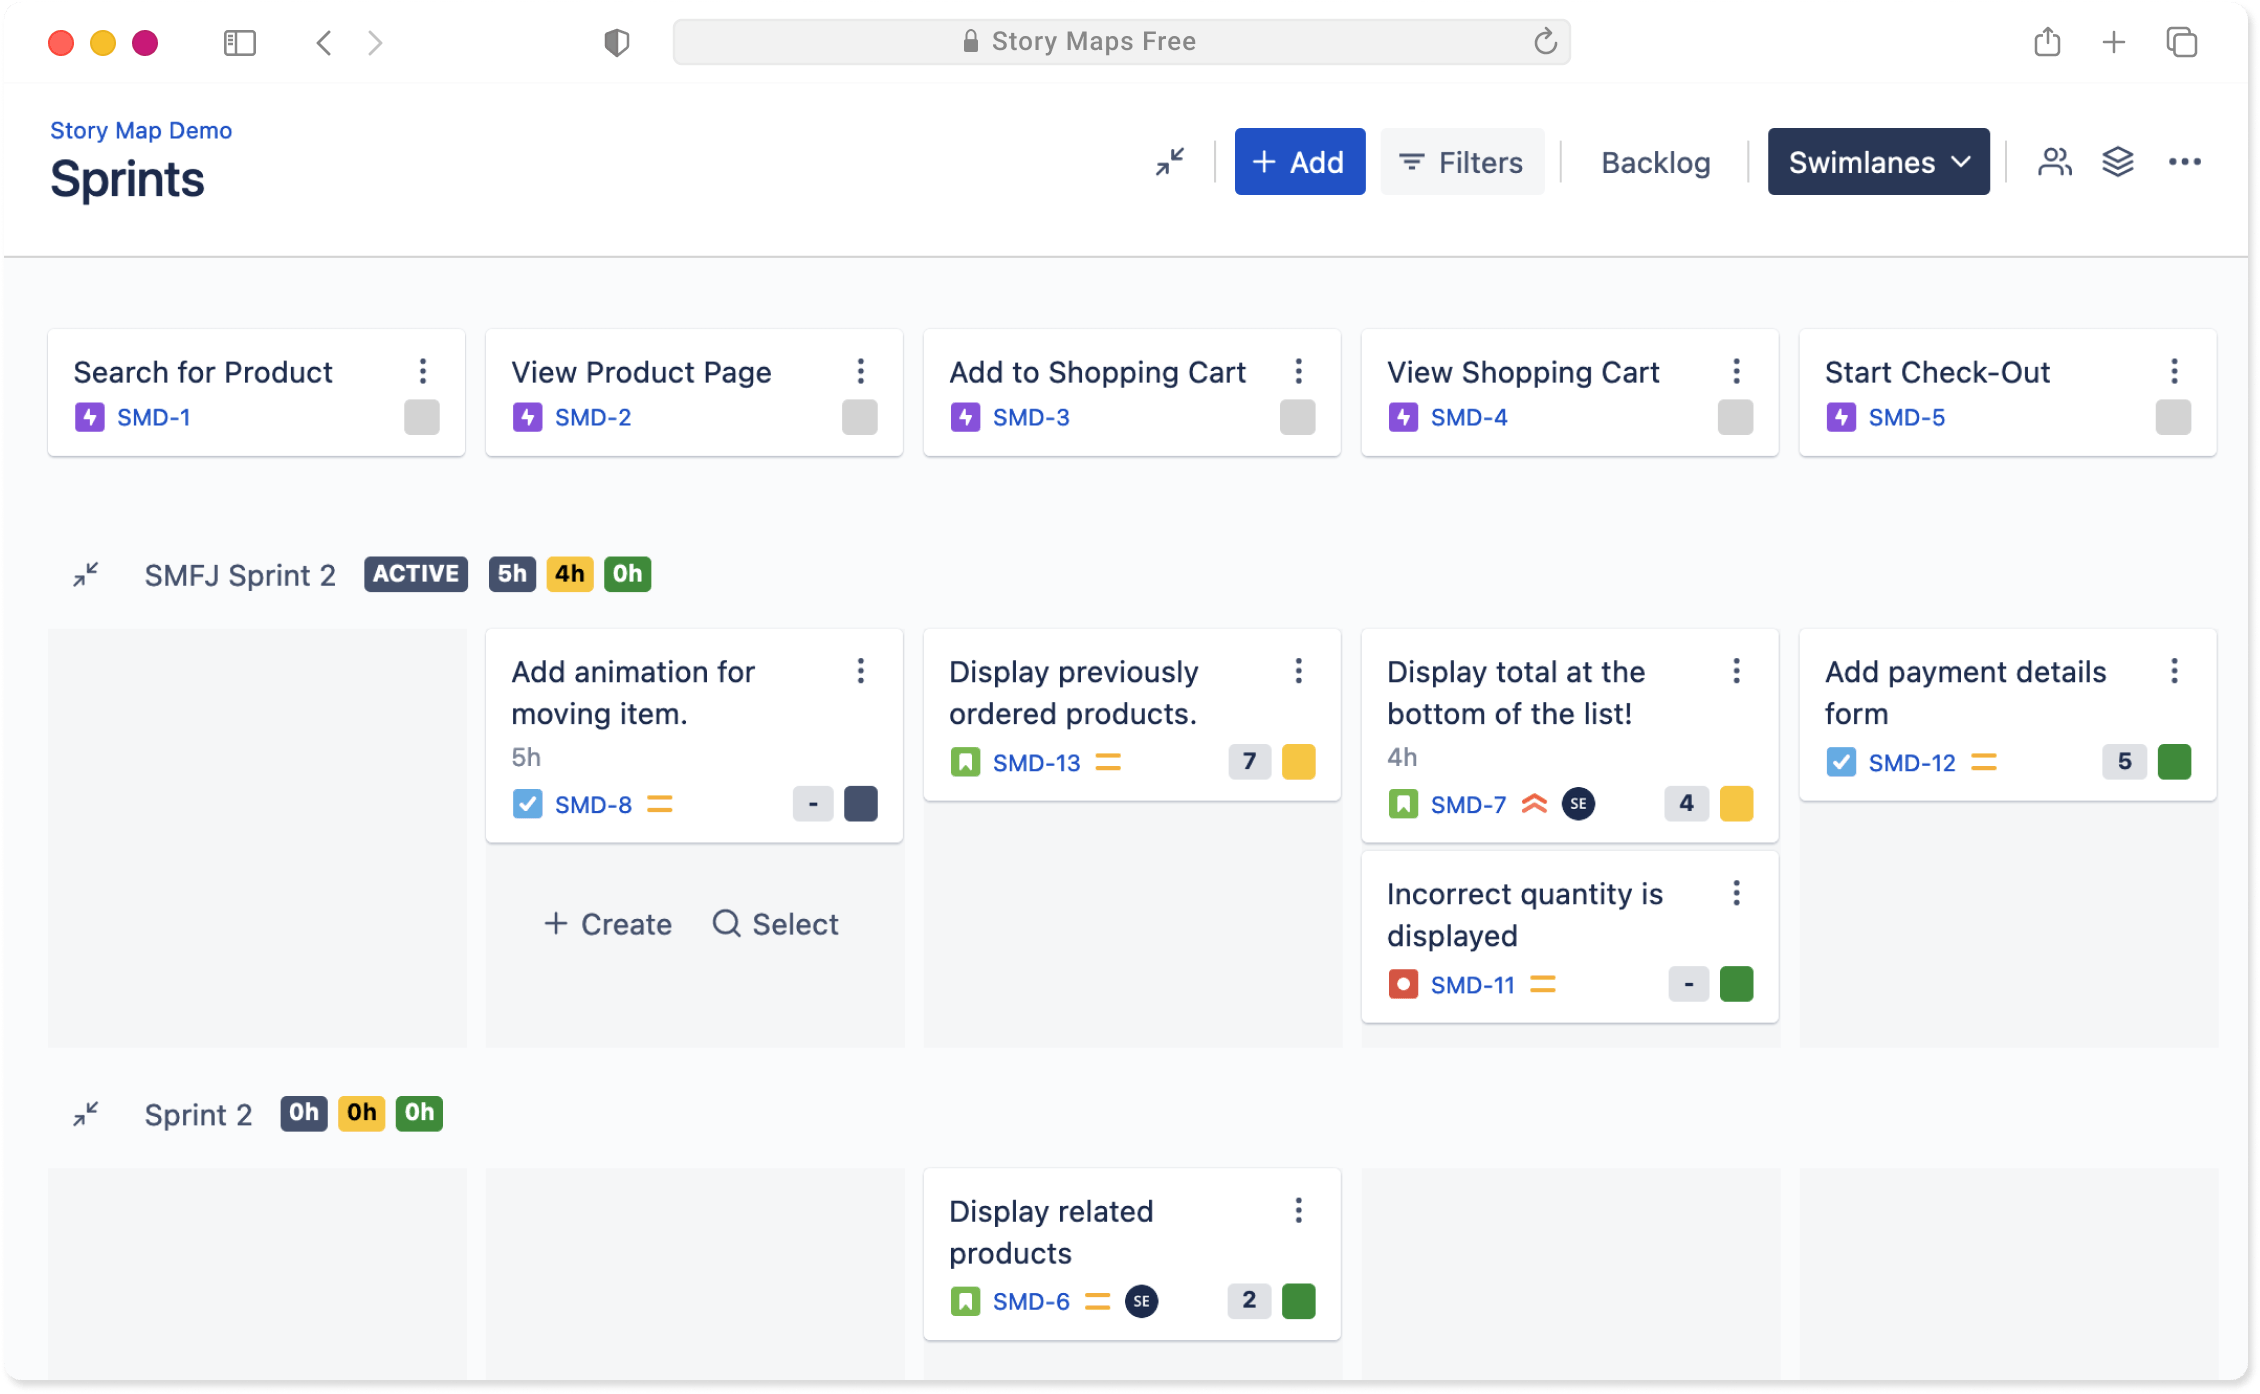This screenshot has width=2260, height=1394.
Task: Click the SMD-11 bug type icon
Action: click(1403, 985)
